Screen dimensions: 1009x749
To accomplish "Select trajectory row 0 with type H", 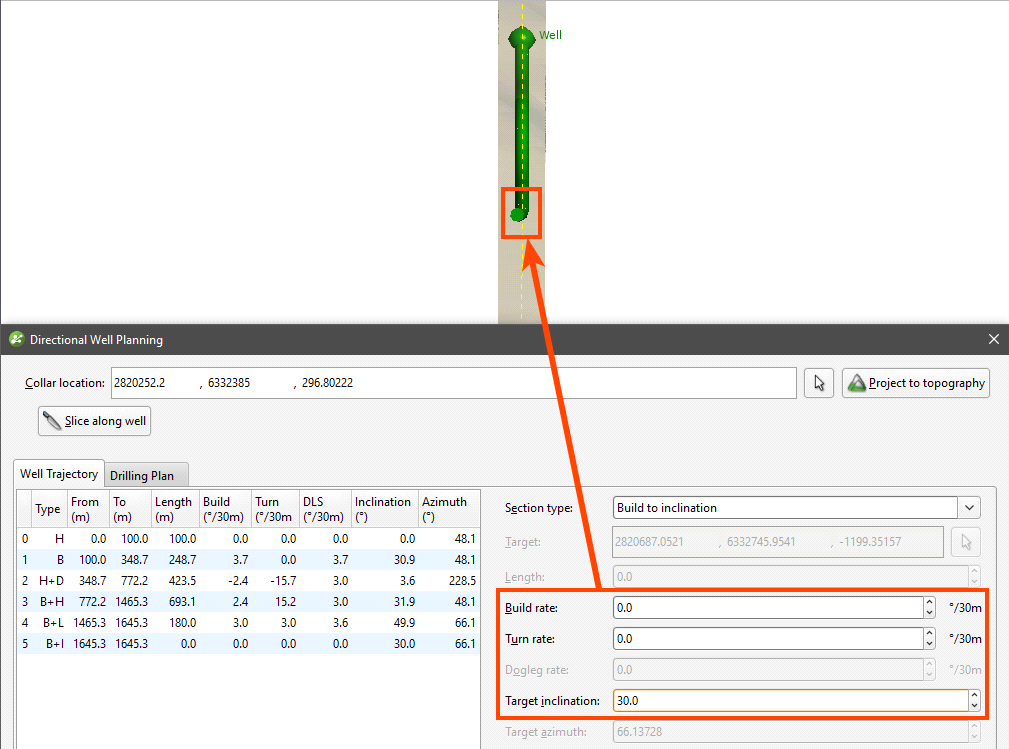I will 248,538.
